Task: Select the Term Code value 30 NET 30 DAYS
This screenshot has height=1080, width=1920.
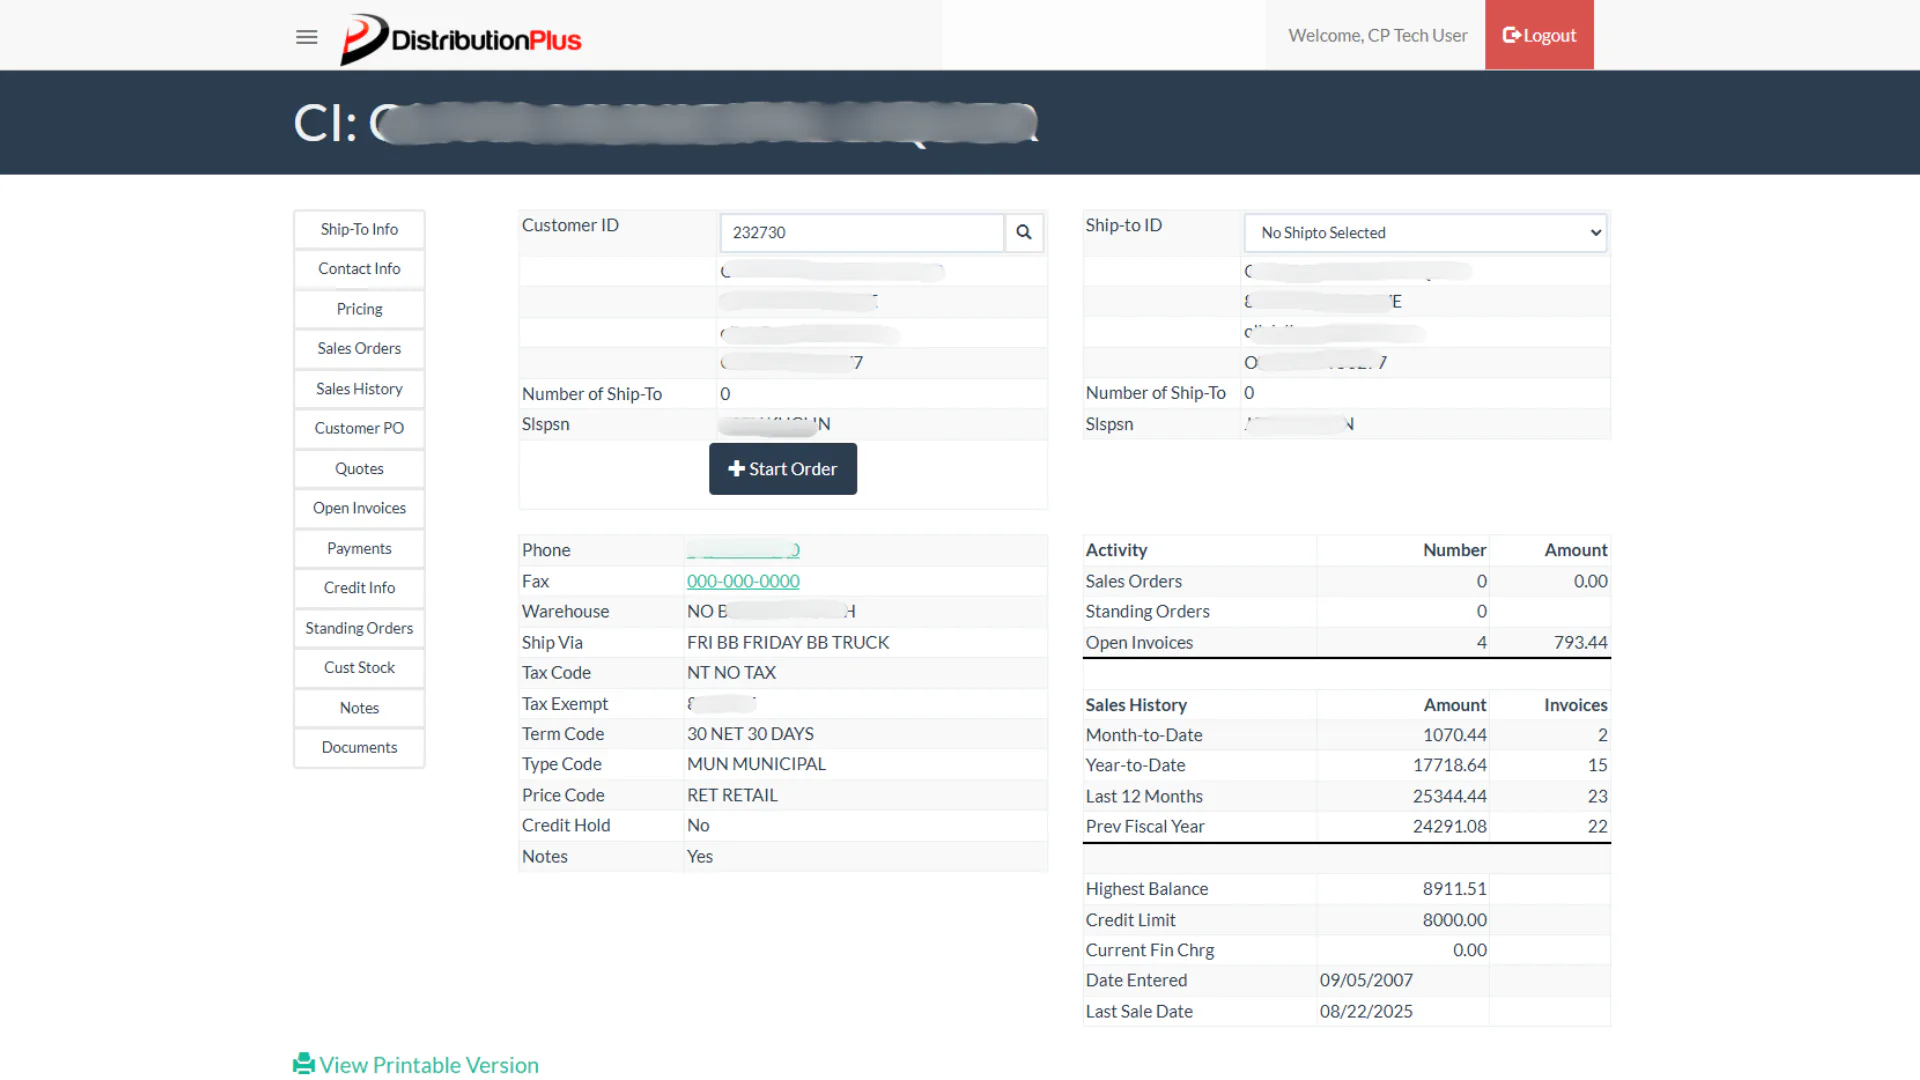Action: coord(750,734)
